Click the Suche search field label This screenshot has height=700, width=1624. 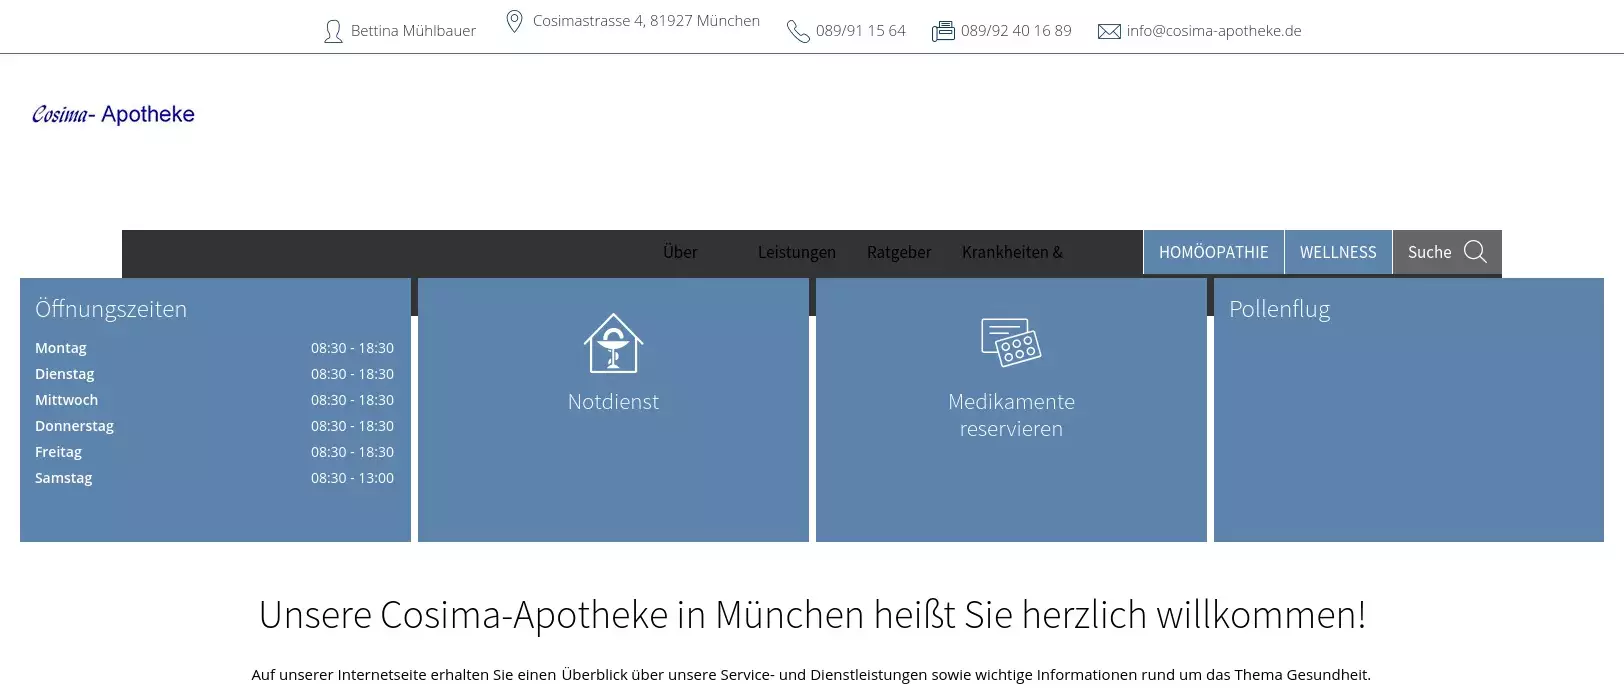(x=1429, y=252)
